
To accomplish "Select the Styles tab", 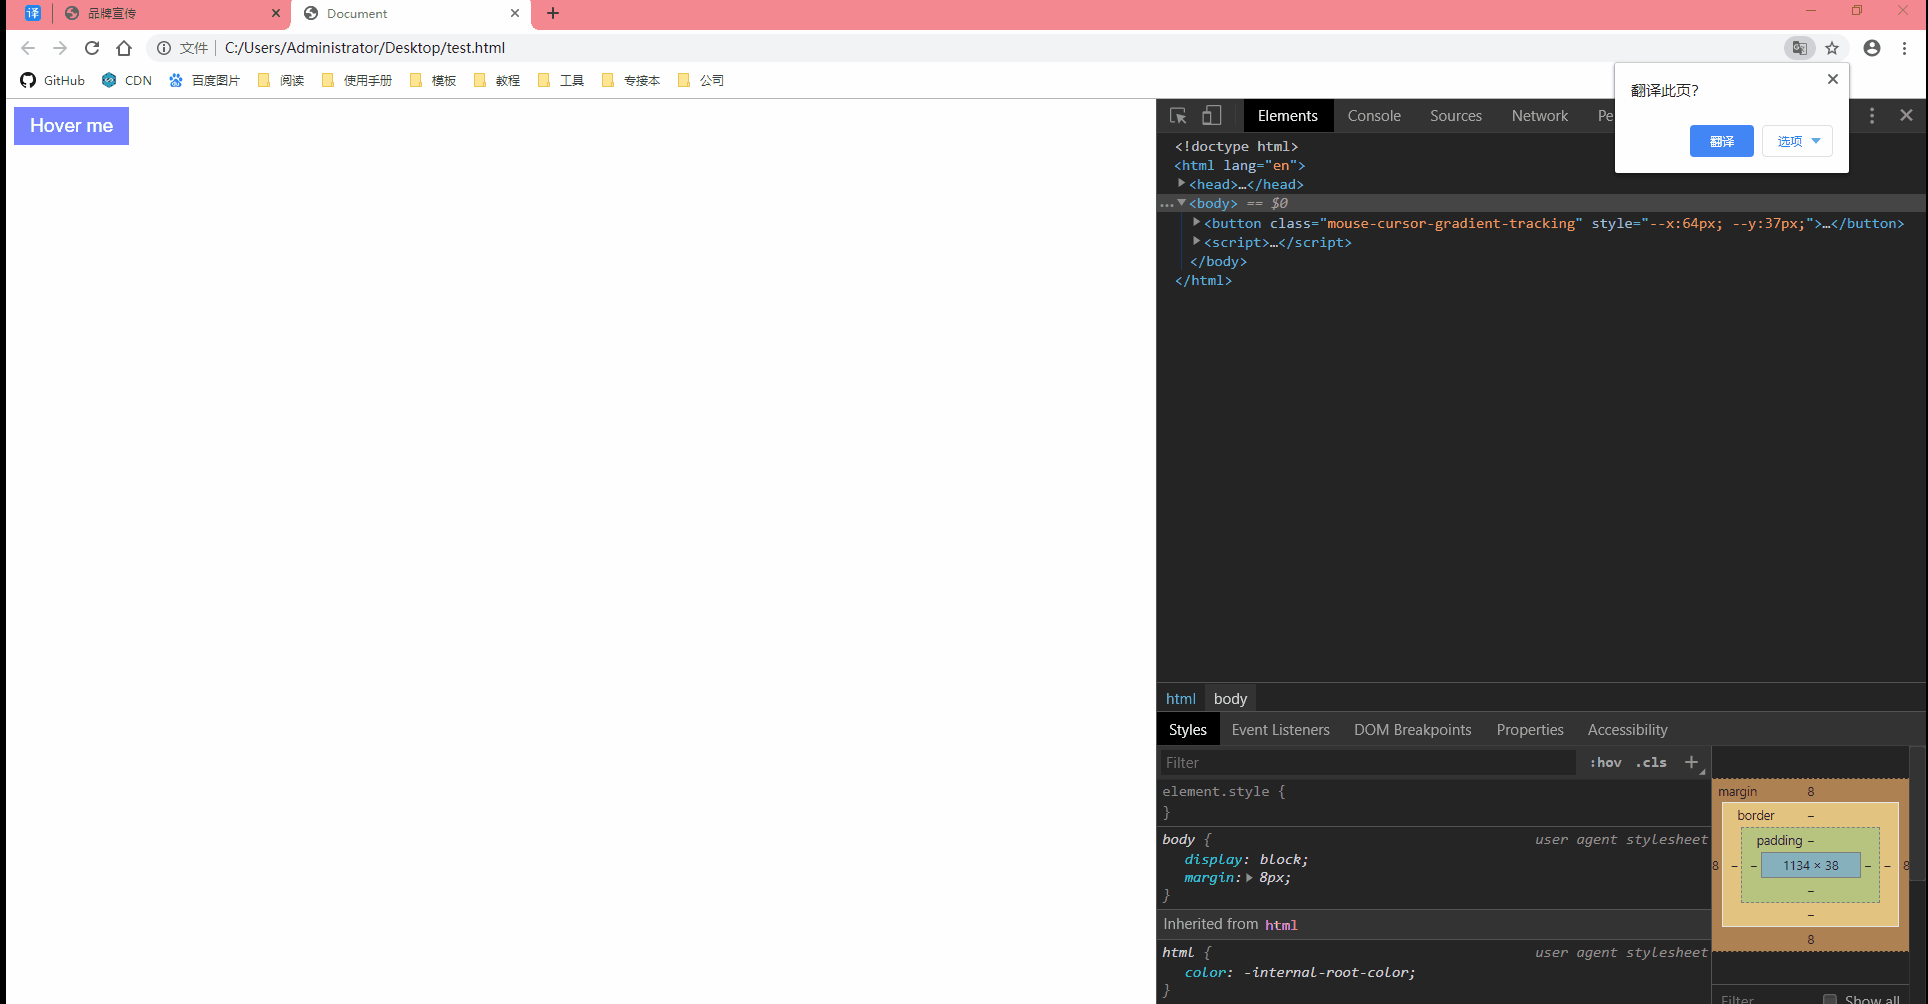I will (1188, 730).
